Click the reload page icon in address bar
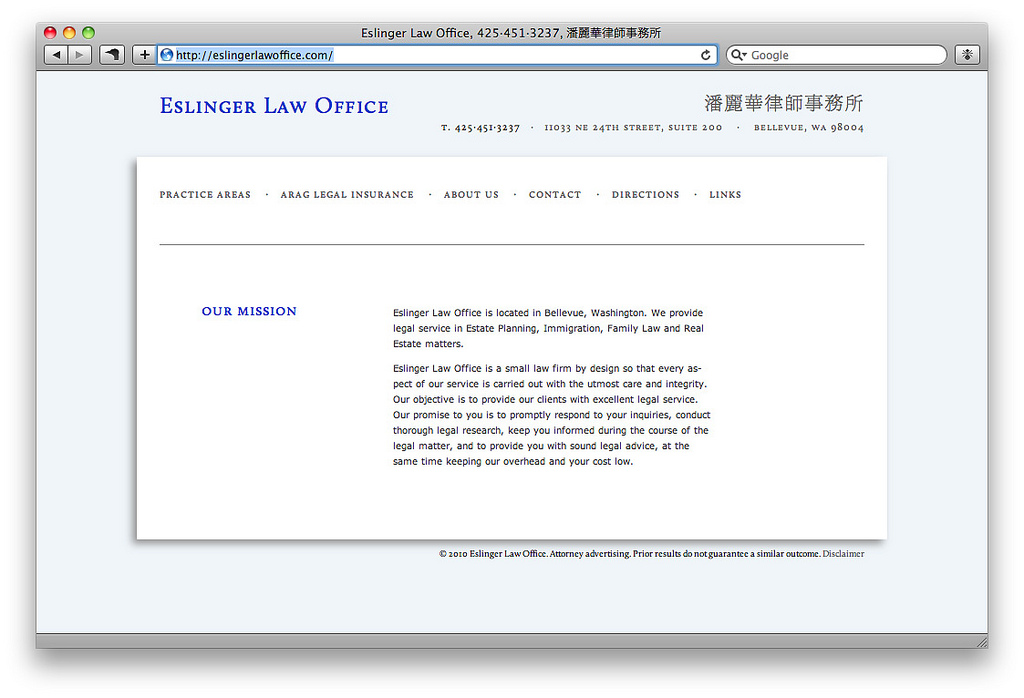Image resolution: width=1024 pixels, height=698 pixels. point(706,55)
